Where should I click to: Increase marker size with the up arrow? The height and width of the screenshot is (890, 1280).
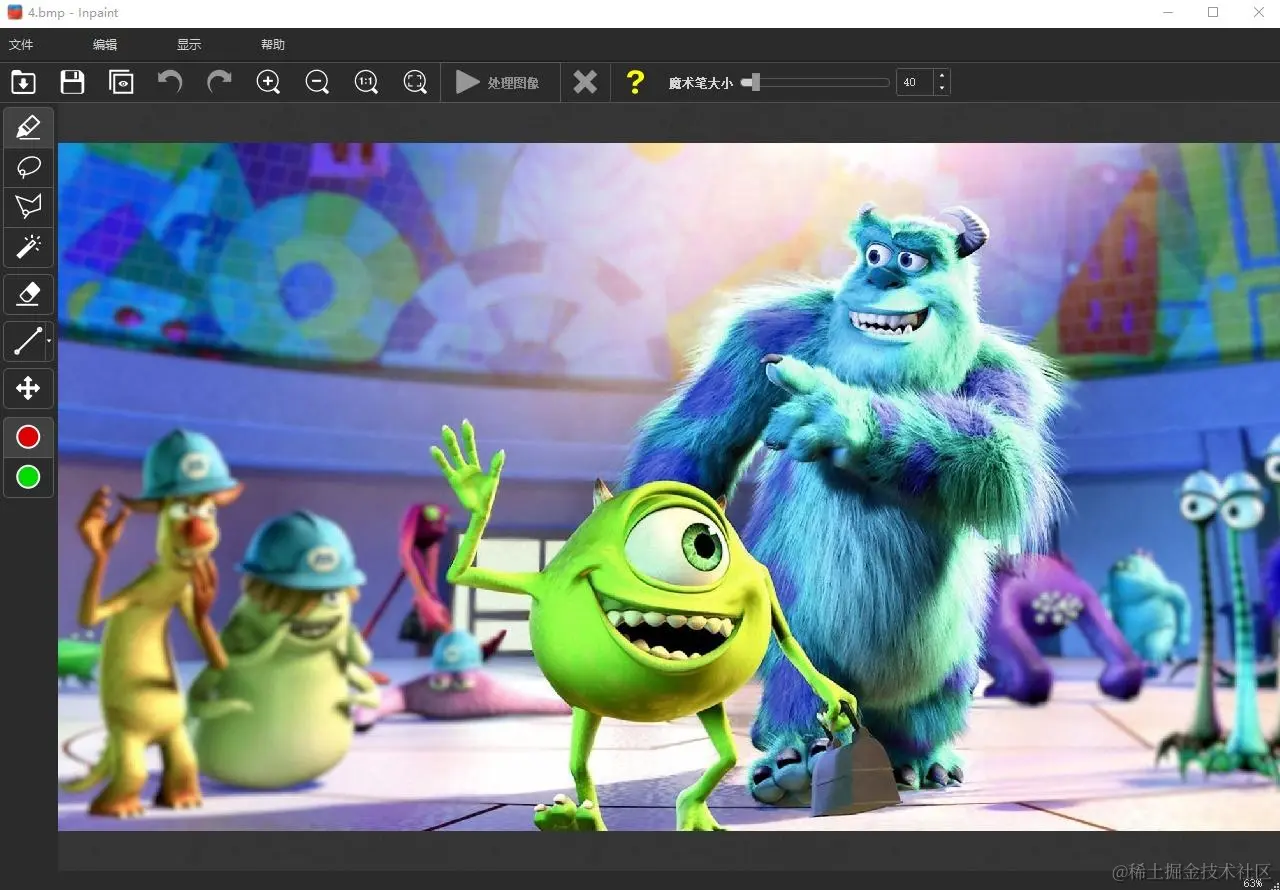(x=942, y=76)
